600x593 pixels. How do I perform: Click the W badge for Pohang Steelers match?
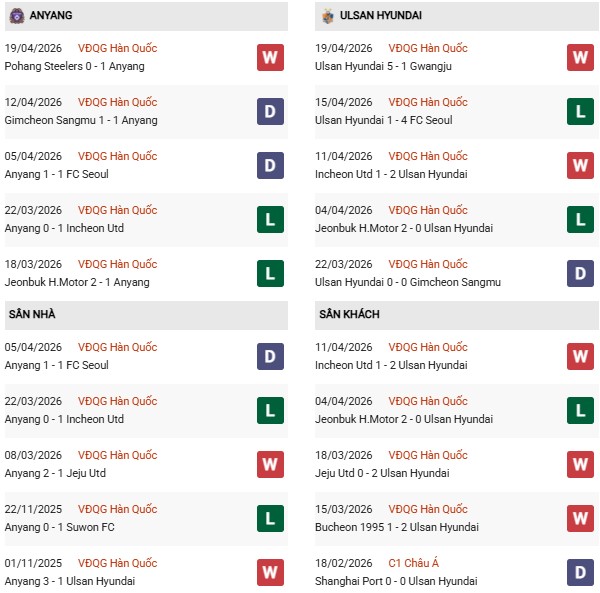pos(270,57)
